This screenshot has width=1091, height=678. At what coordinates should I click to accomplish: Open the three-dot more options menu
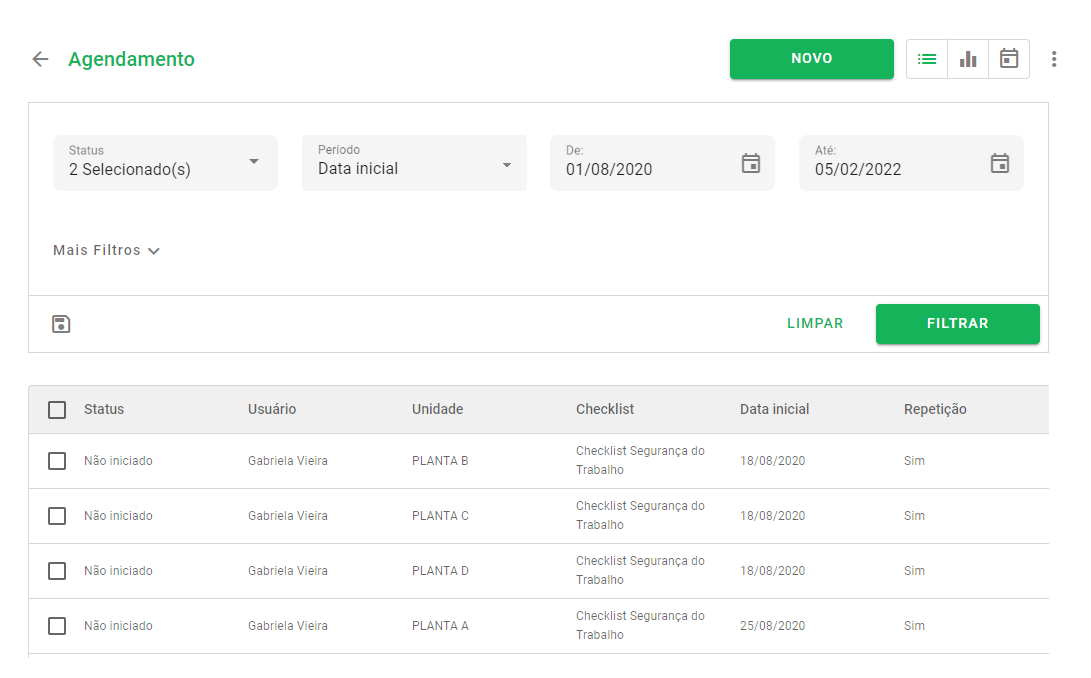tap(1054, 59)
